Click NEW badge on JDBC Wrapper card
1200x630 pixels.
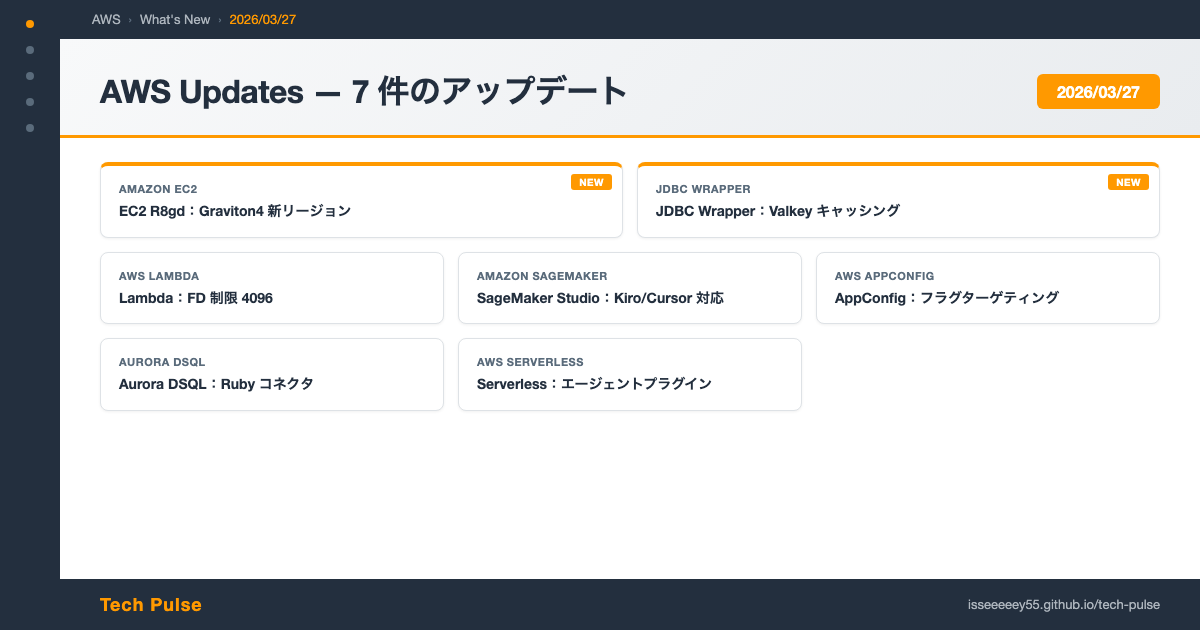point(1128,182)
